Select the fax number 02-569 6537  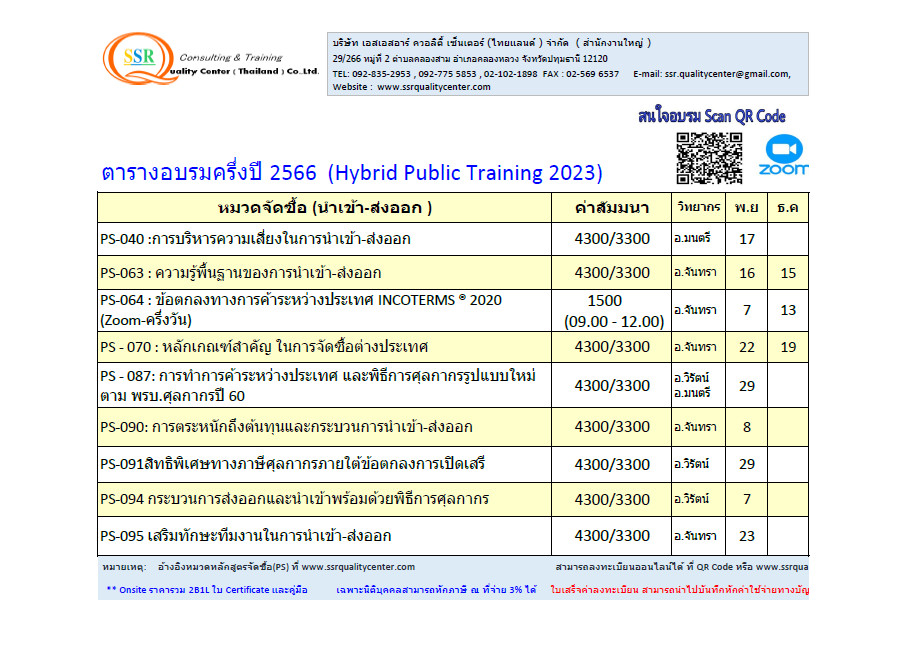click(x=592, y=74)
